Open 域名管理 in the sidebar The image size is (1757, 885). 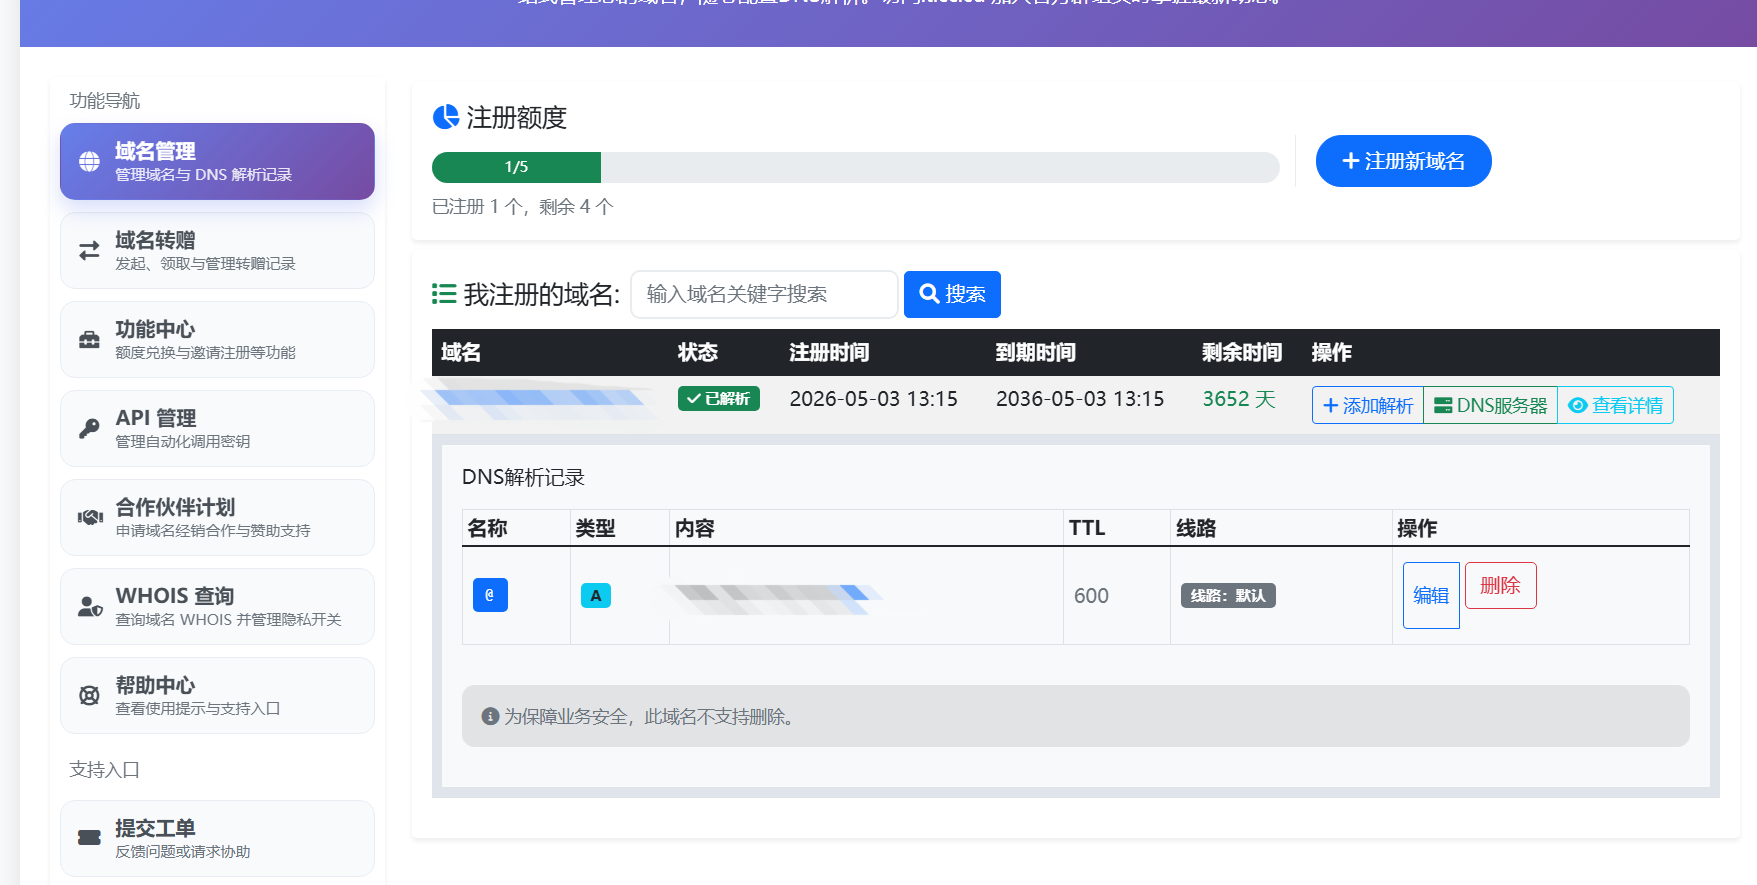coord(217,161)
